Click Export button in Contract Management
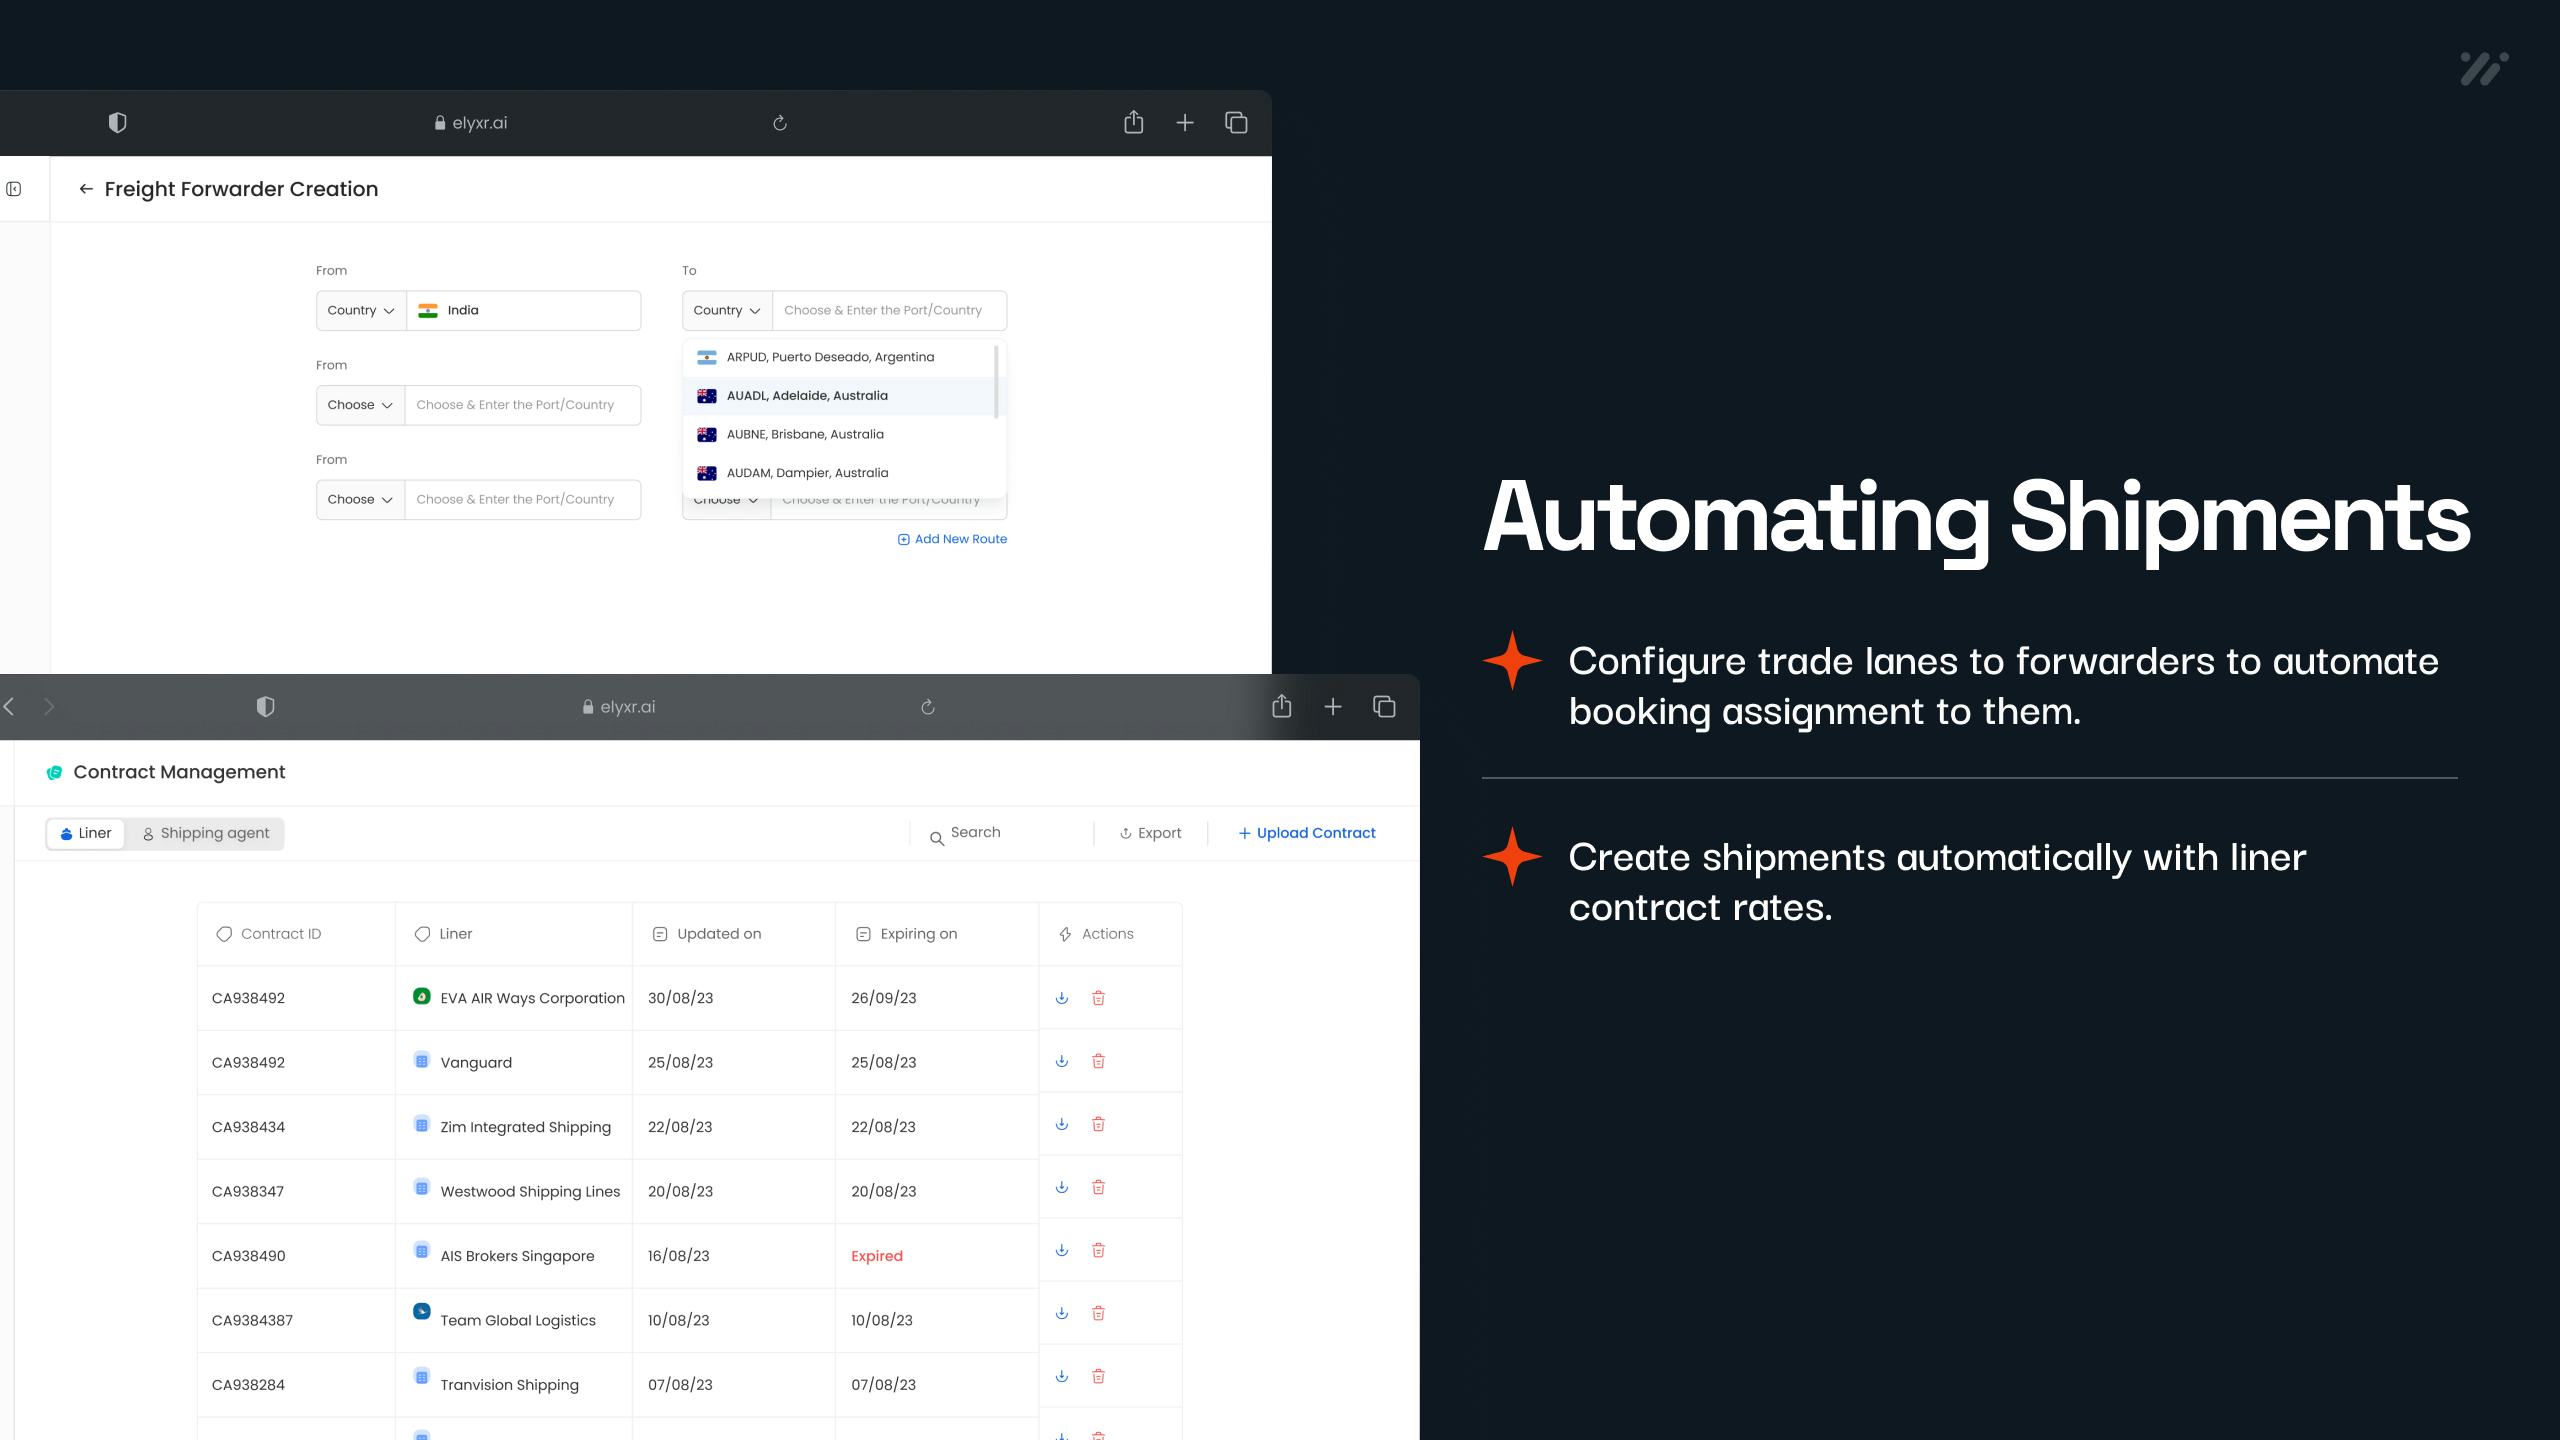The width and height of the screenshot is (2560, 1440). [1148, 832]
